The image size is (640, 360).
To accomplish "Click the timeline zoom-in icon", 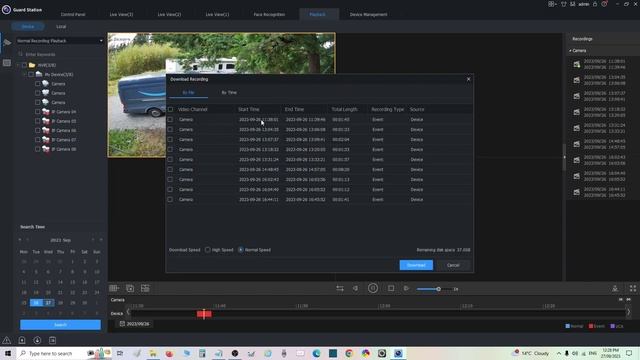I will click(629, 300).
